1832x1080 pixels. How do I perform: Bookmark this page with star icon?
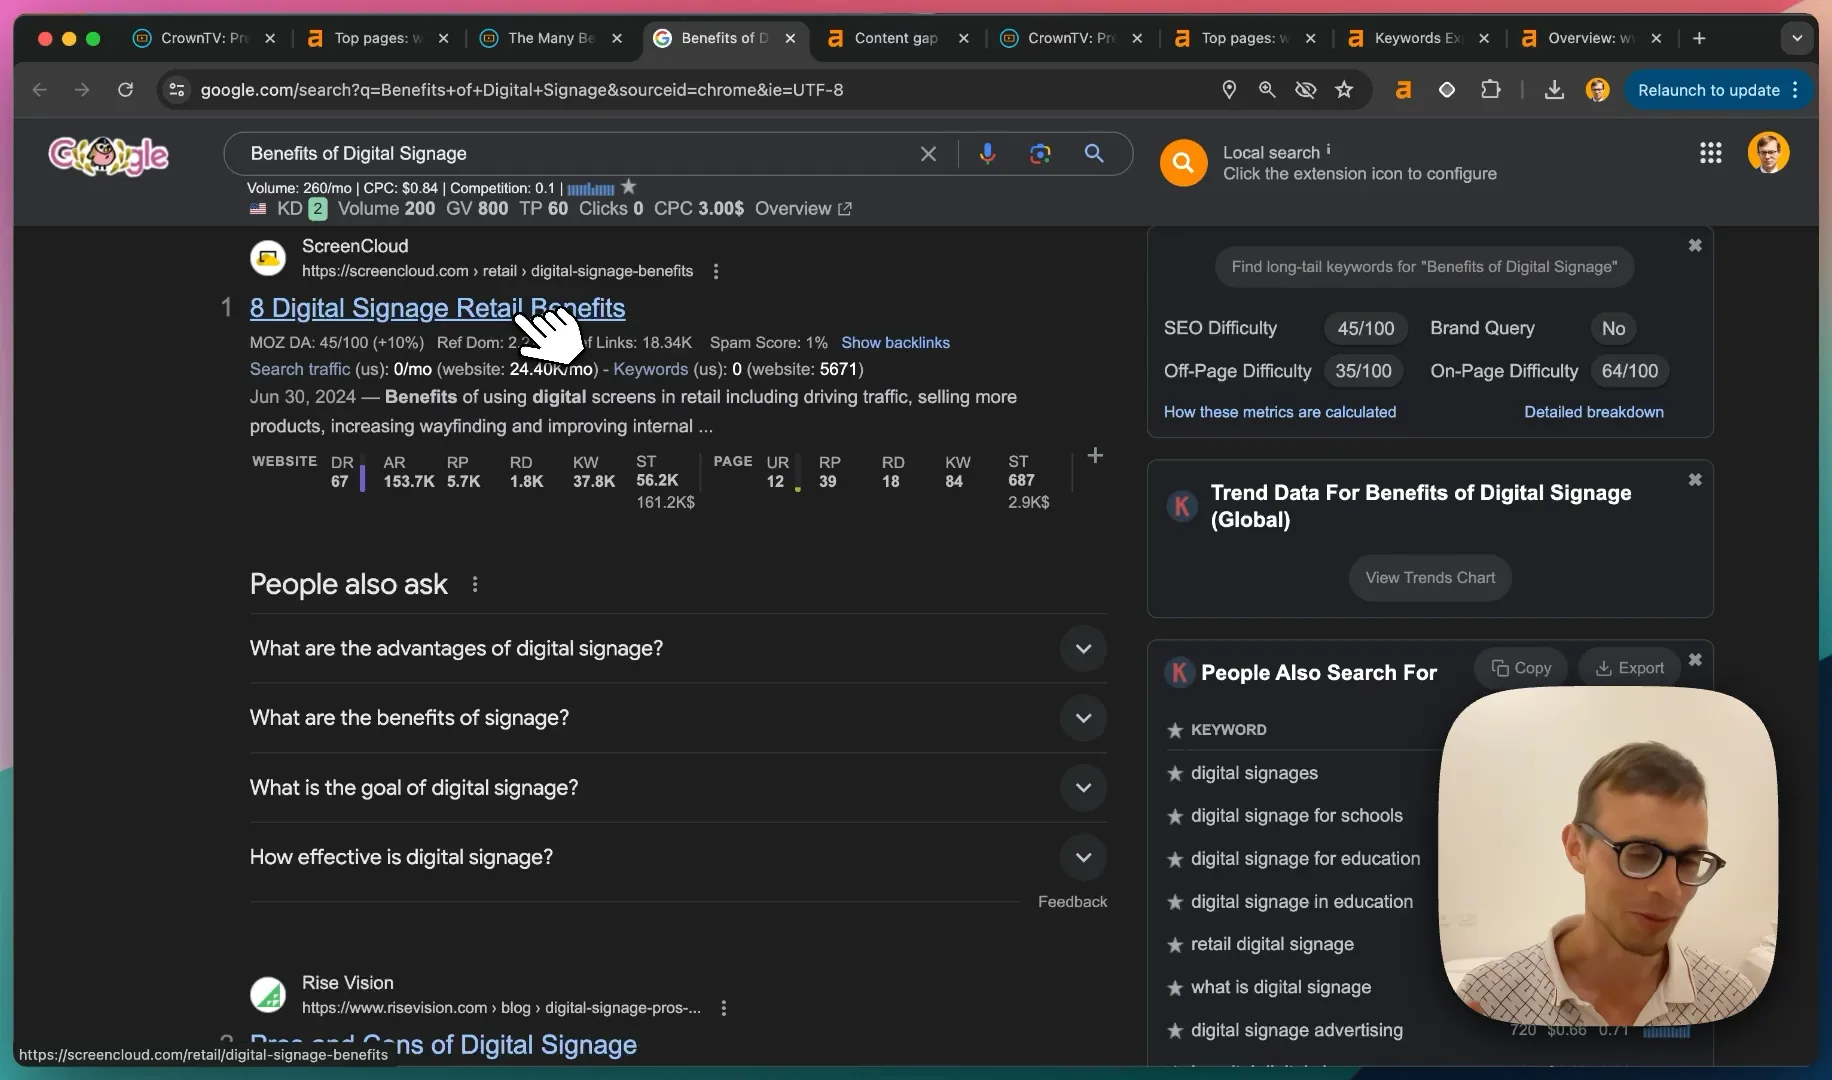point(1344,90)
